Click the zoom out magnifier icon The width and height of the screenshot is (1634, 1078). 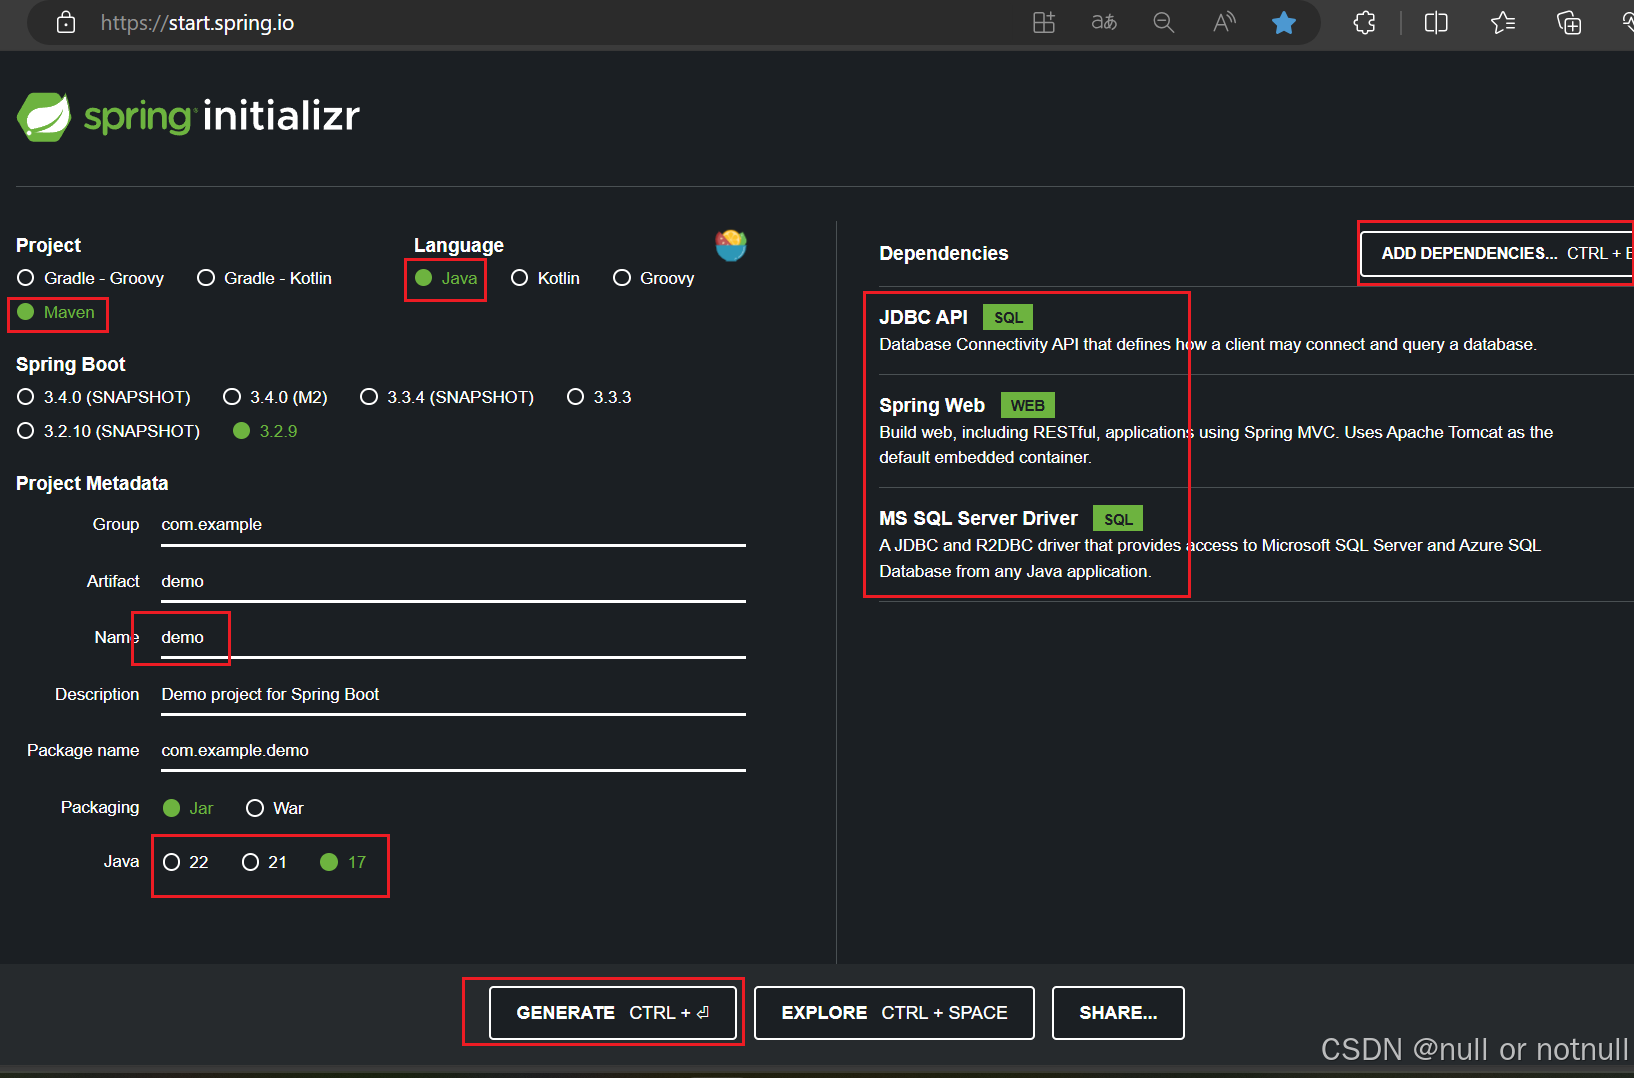coord(1164,22)
